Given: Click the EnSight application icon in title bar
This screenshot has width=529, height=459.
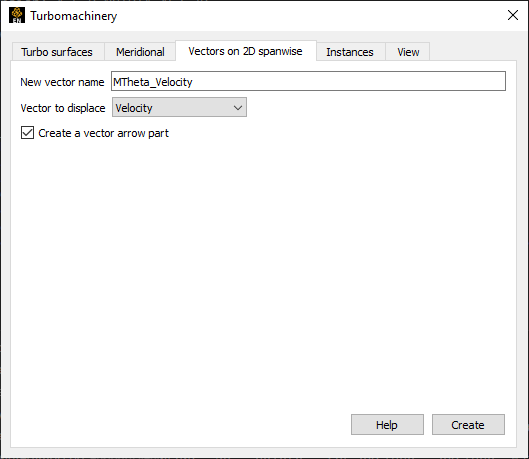Looking at the screenshot, I should [x=17, y=15].
